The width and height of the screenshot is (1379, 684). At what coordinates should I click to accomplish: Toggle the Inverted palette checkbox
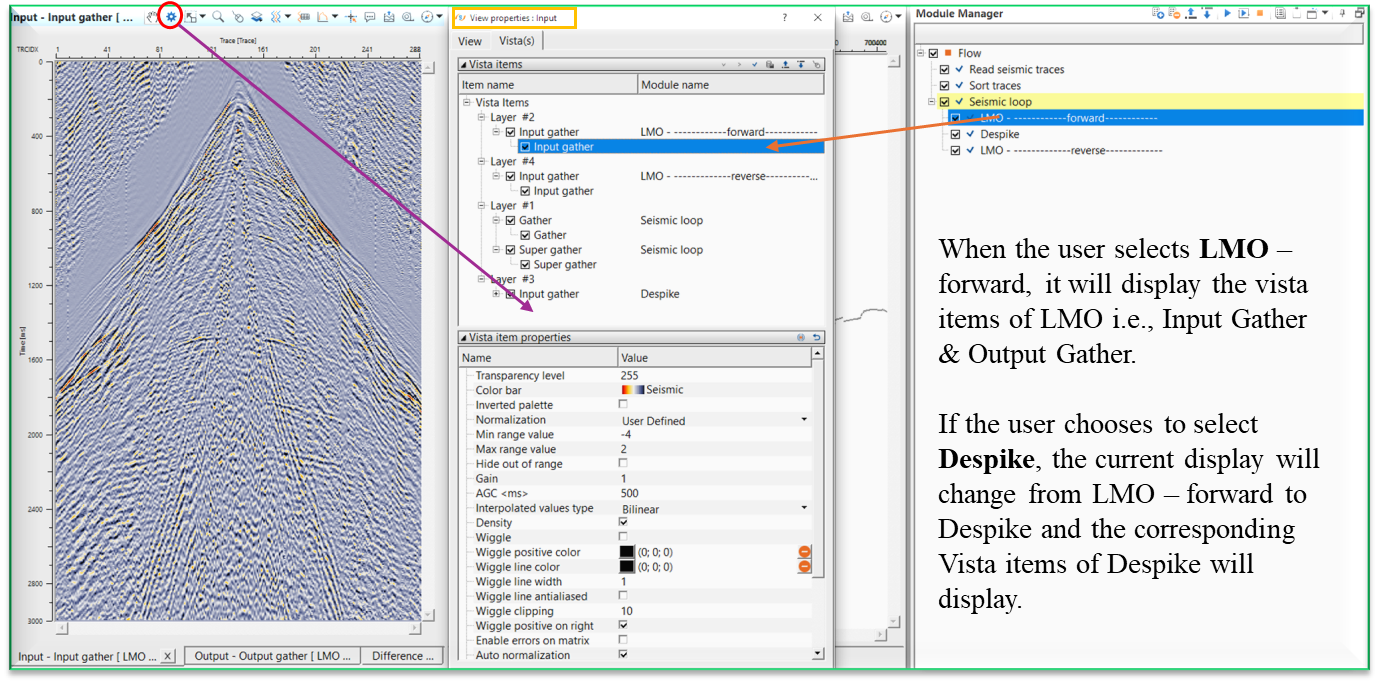(x=623, y=405)
